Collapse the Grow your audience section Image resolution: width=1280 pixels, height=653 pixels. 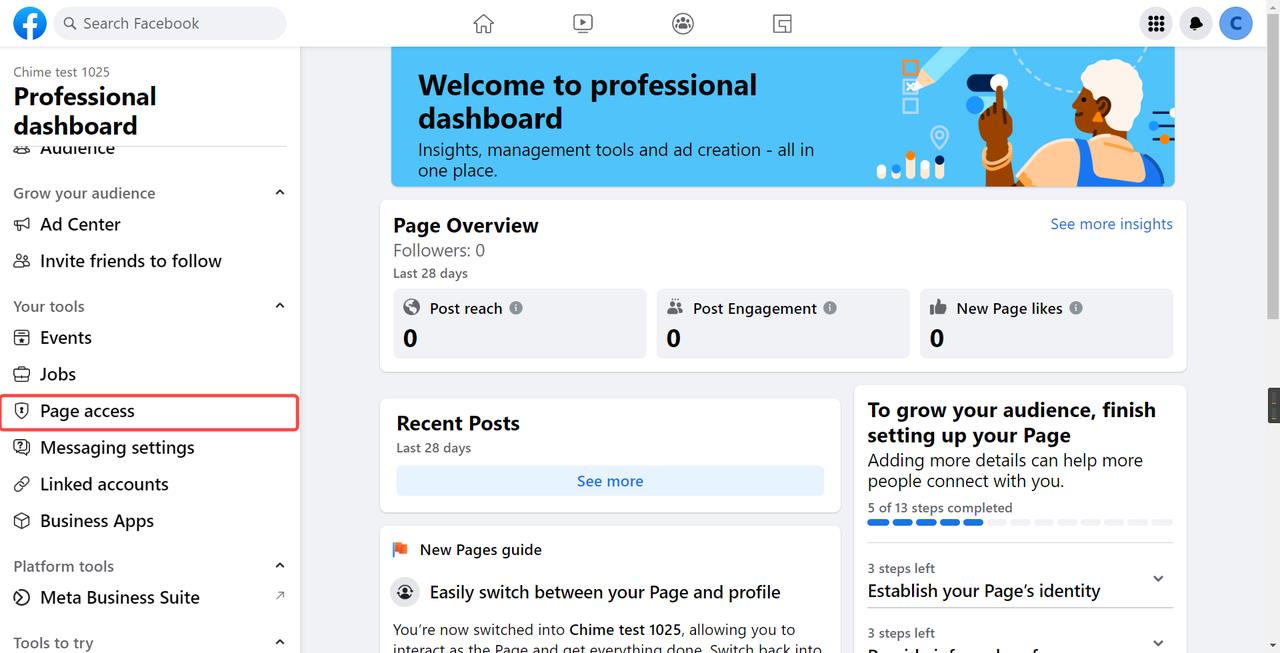(x=280, y=193)
